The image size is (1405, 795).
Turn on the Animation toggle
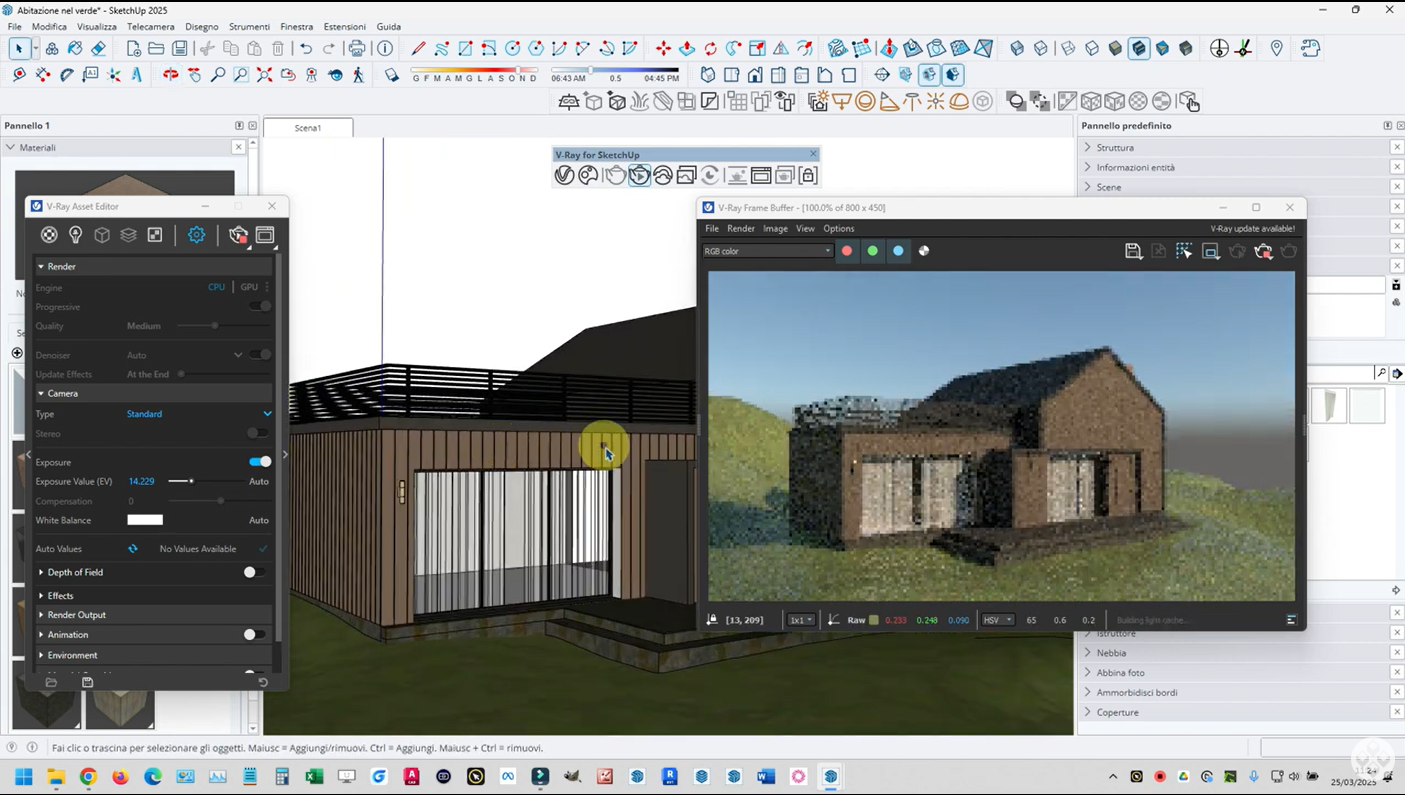254,635
